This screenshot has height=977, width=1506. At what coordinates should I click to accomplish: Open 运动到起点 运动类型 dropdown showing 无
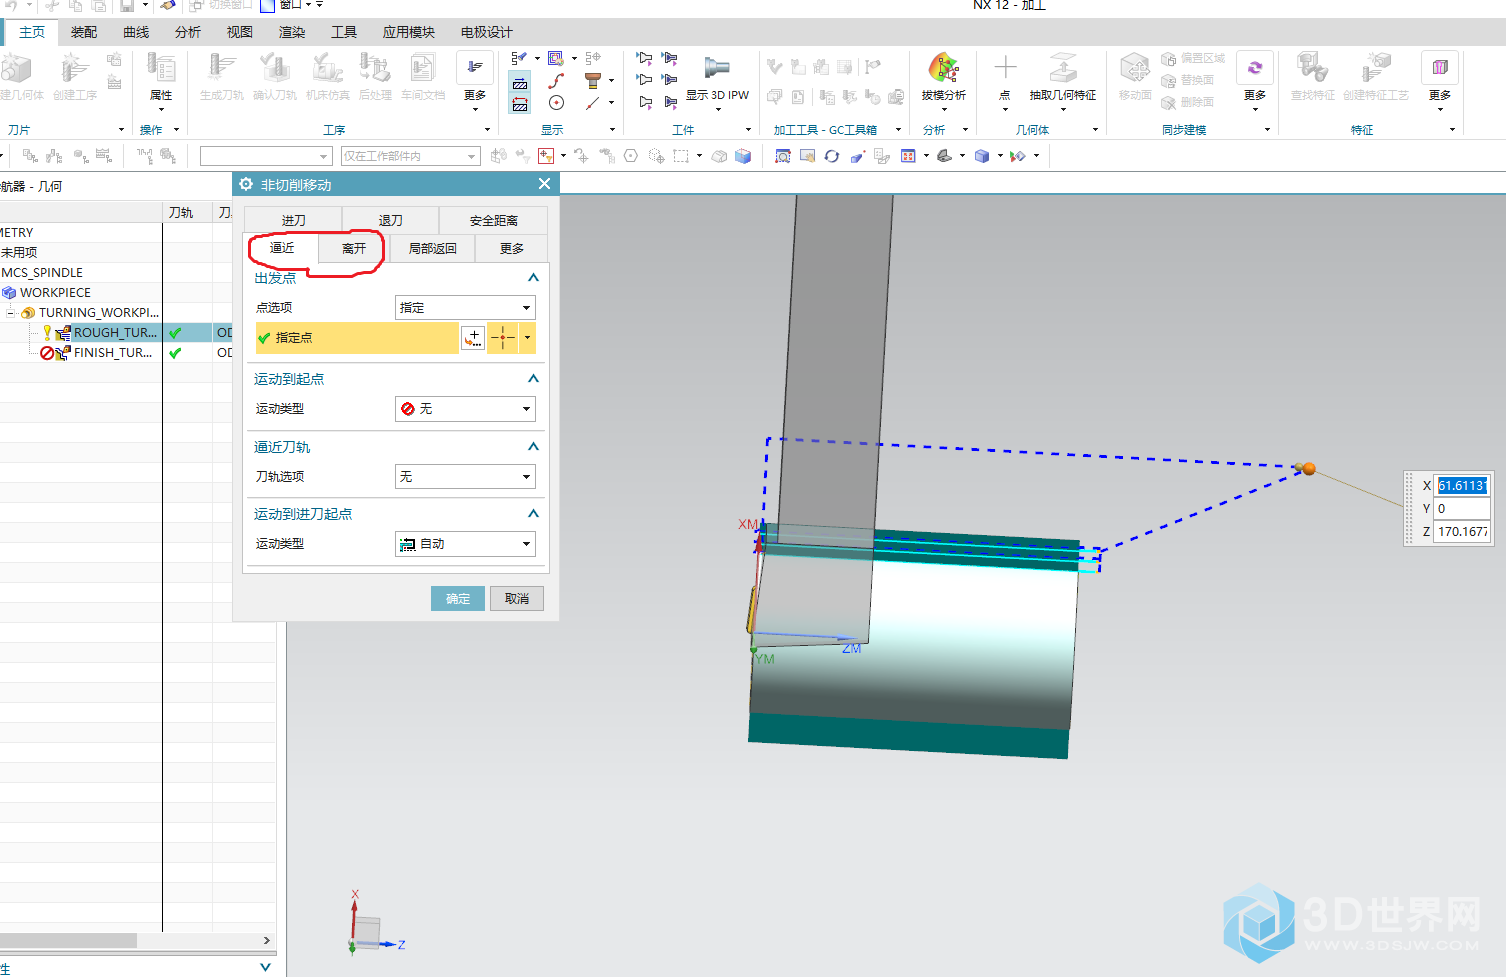465,409
